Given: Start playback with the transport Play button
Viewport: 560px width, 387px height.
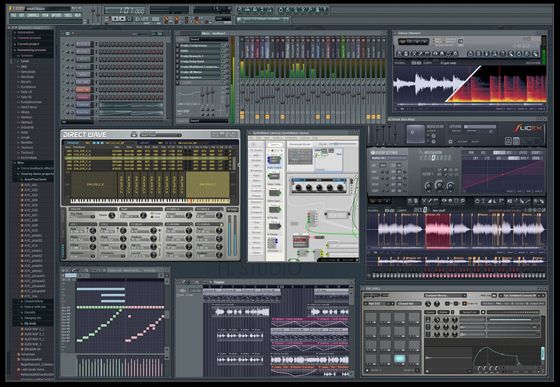Looking at the screenshot, I should click(115, 19).
